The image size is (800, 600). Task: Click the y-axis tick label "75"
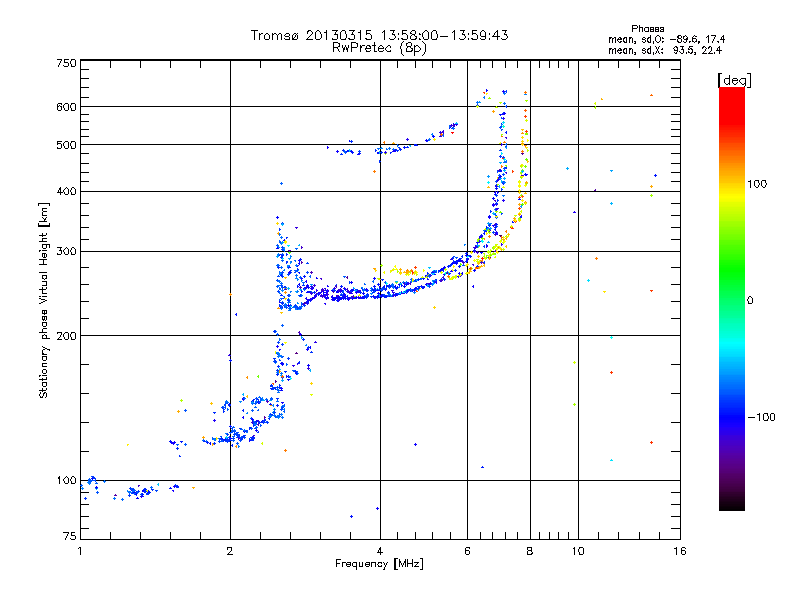tap(69, 536)
